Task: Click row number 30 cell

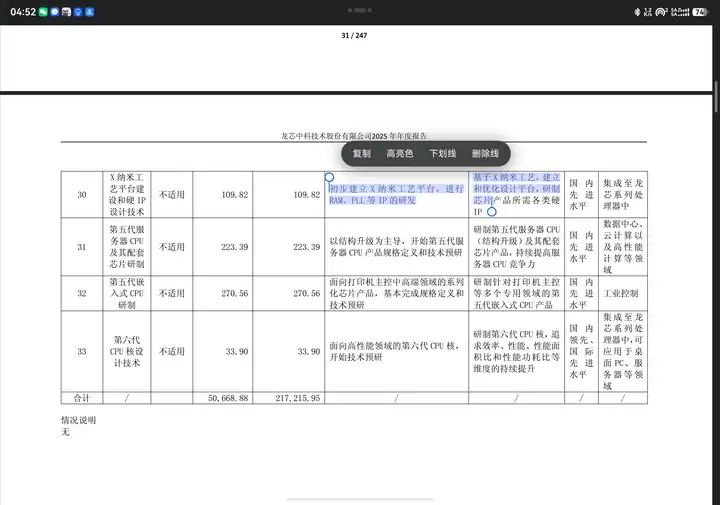Action: [x=82, y=195]
